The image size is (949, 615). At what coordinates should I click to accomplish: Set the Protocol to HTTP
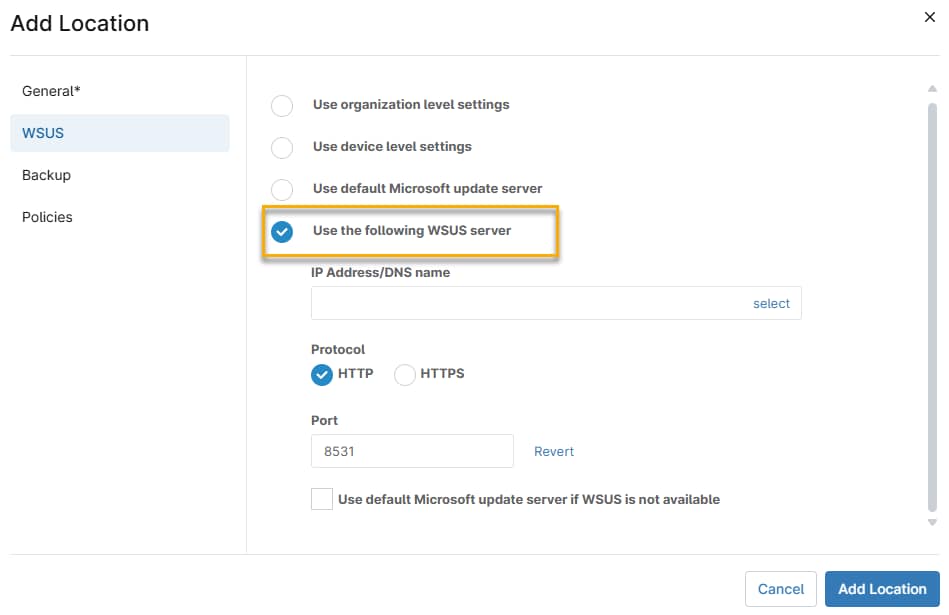pos(322,374)
